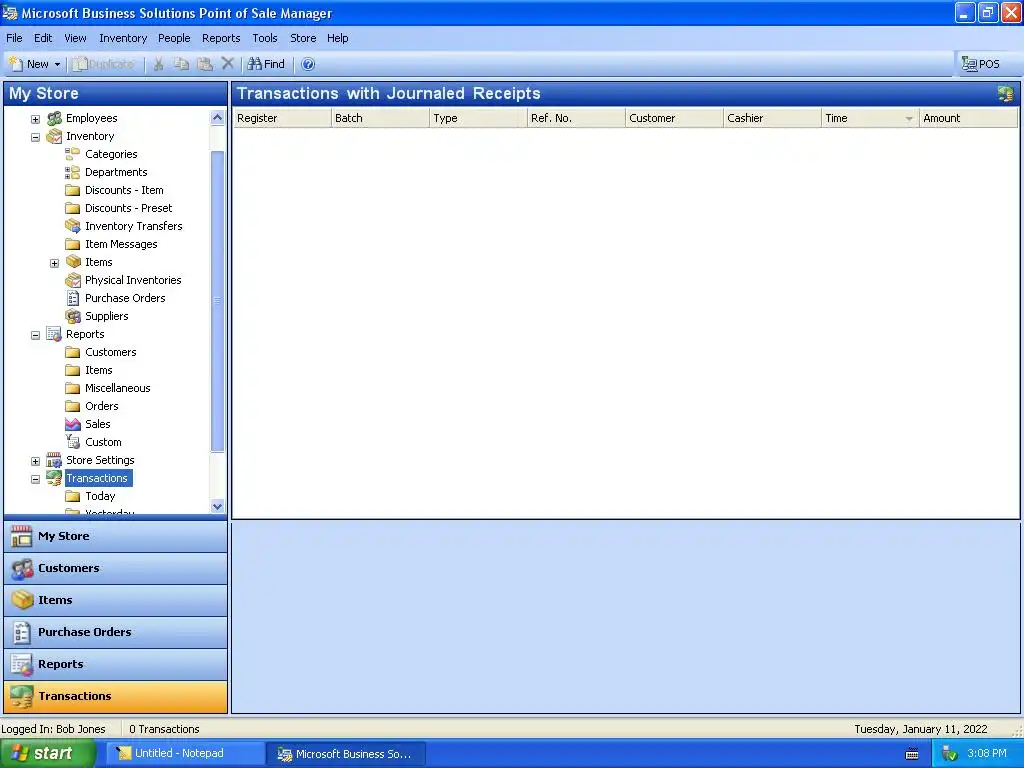Expand the Store Settings tree node

(x=35, y=461)
